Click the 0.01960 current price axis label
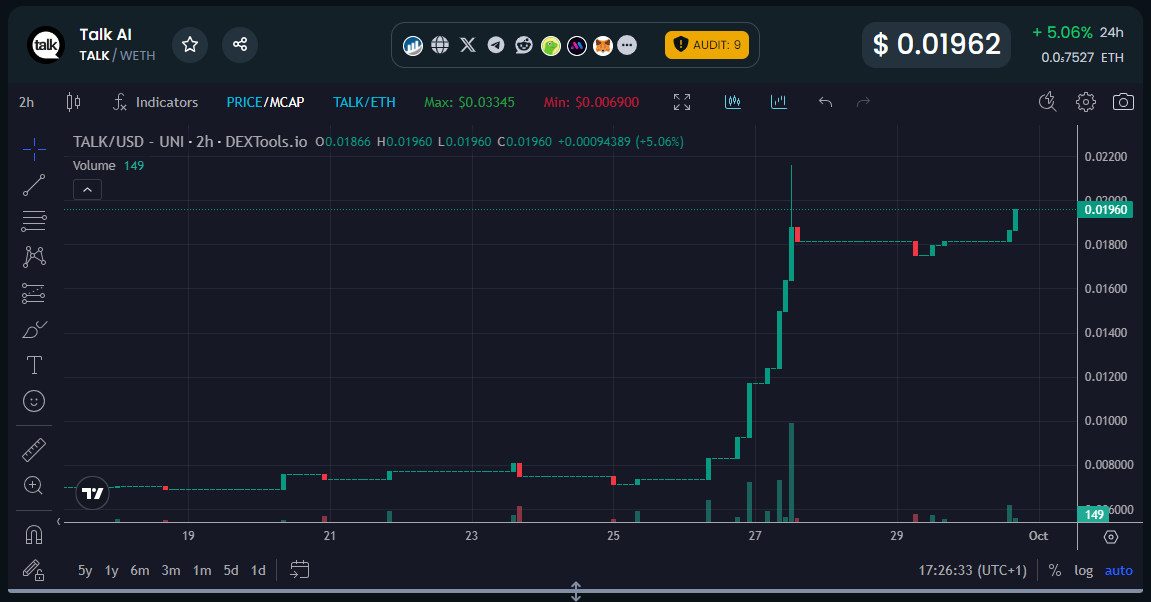The height and width of the screenshot is (602, 1151). click(x=1105, y=210)
